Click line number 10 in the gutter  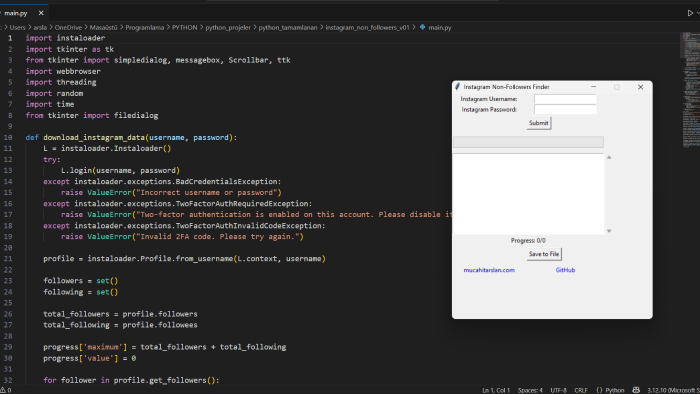click(x=8, y=137)
